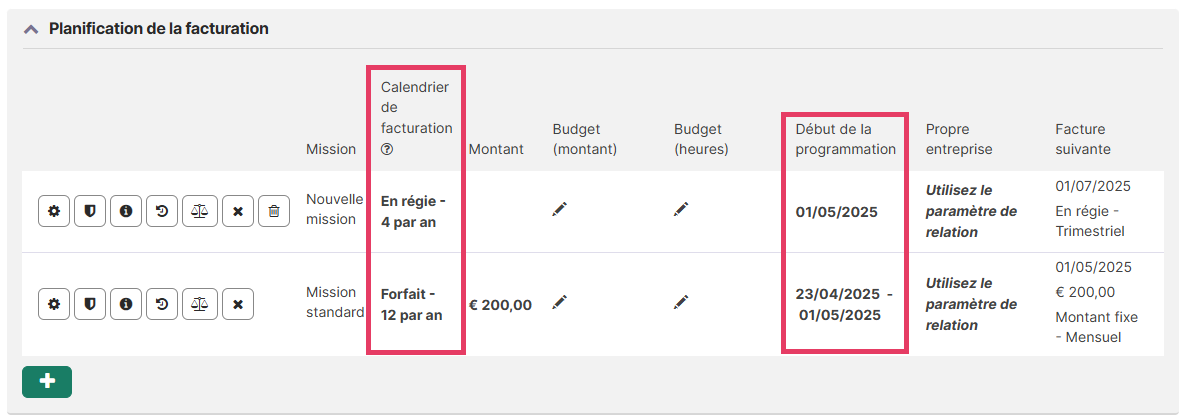Add a new billing schedule with plus button
1186x420 pixels.
[47, 382]
